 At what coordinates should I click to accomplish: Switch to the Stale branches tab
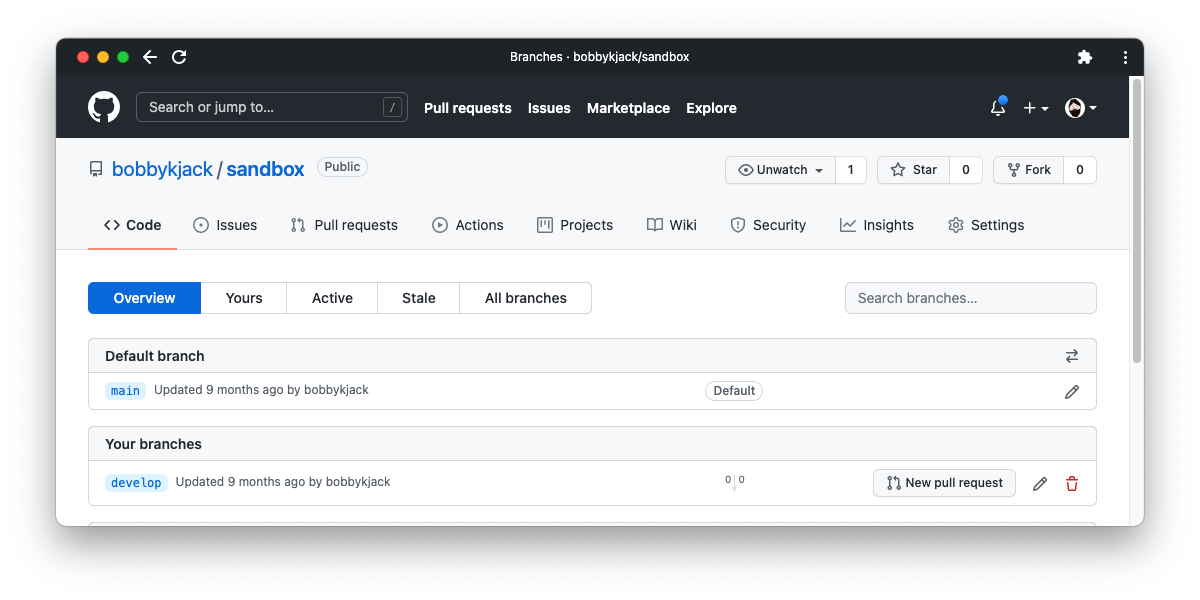click(418, 297)
